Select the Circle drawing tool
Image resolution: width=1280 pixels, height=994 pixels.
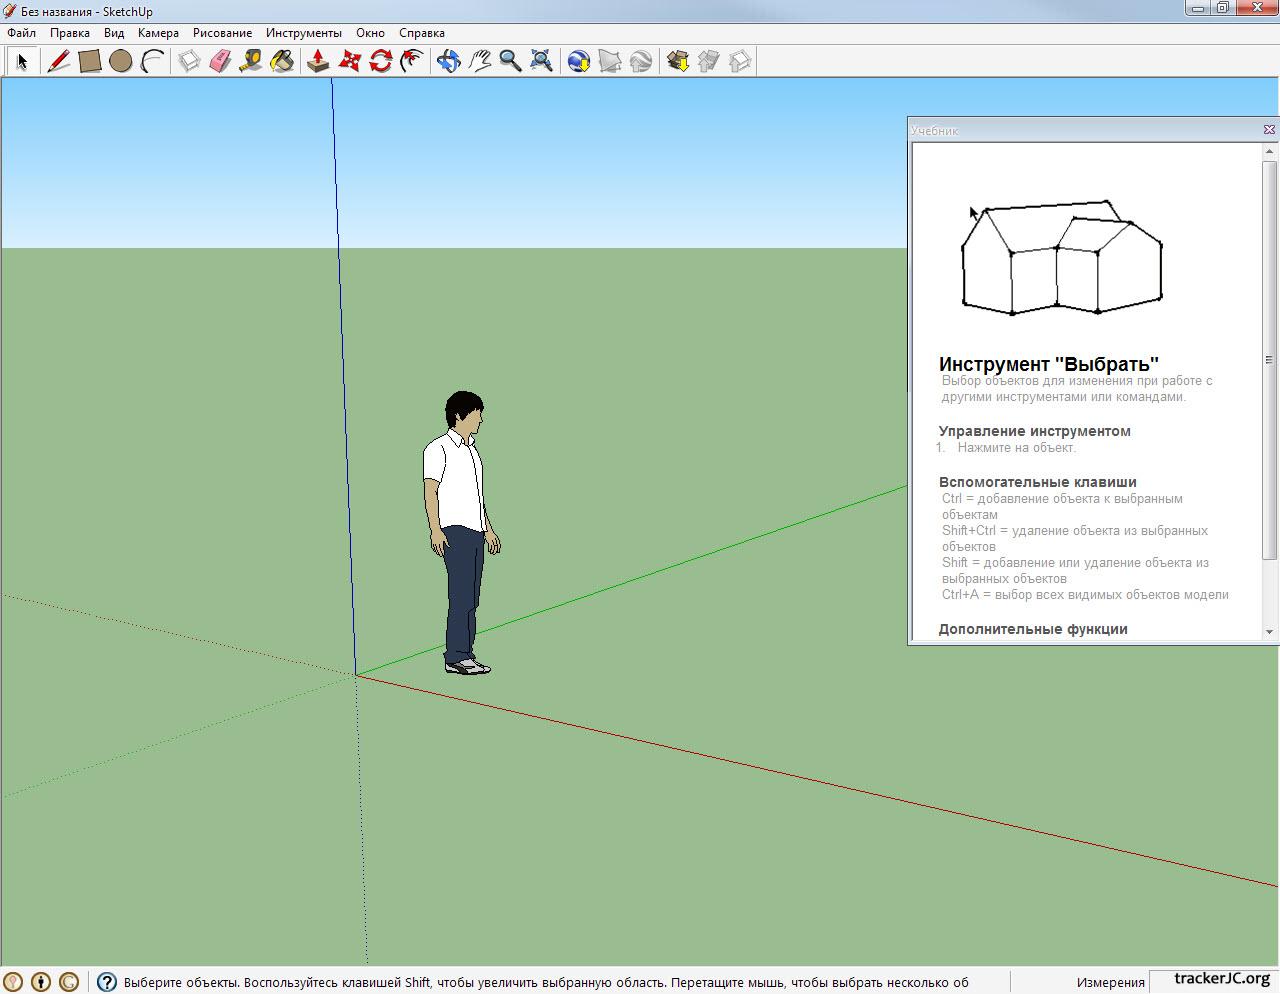(121, 61)
